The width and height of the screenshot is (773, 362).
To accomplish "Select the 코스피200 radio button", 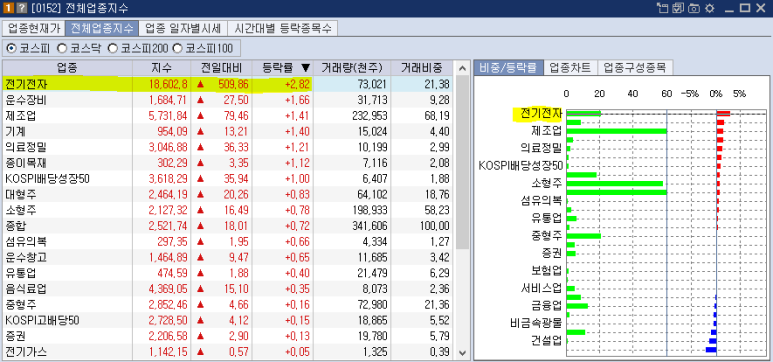I will (x=113, y=48).
